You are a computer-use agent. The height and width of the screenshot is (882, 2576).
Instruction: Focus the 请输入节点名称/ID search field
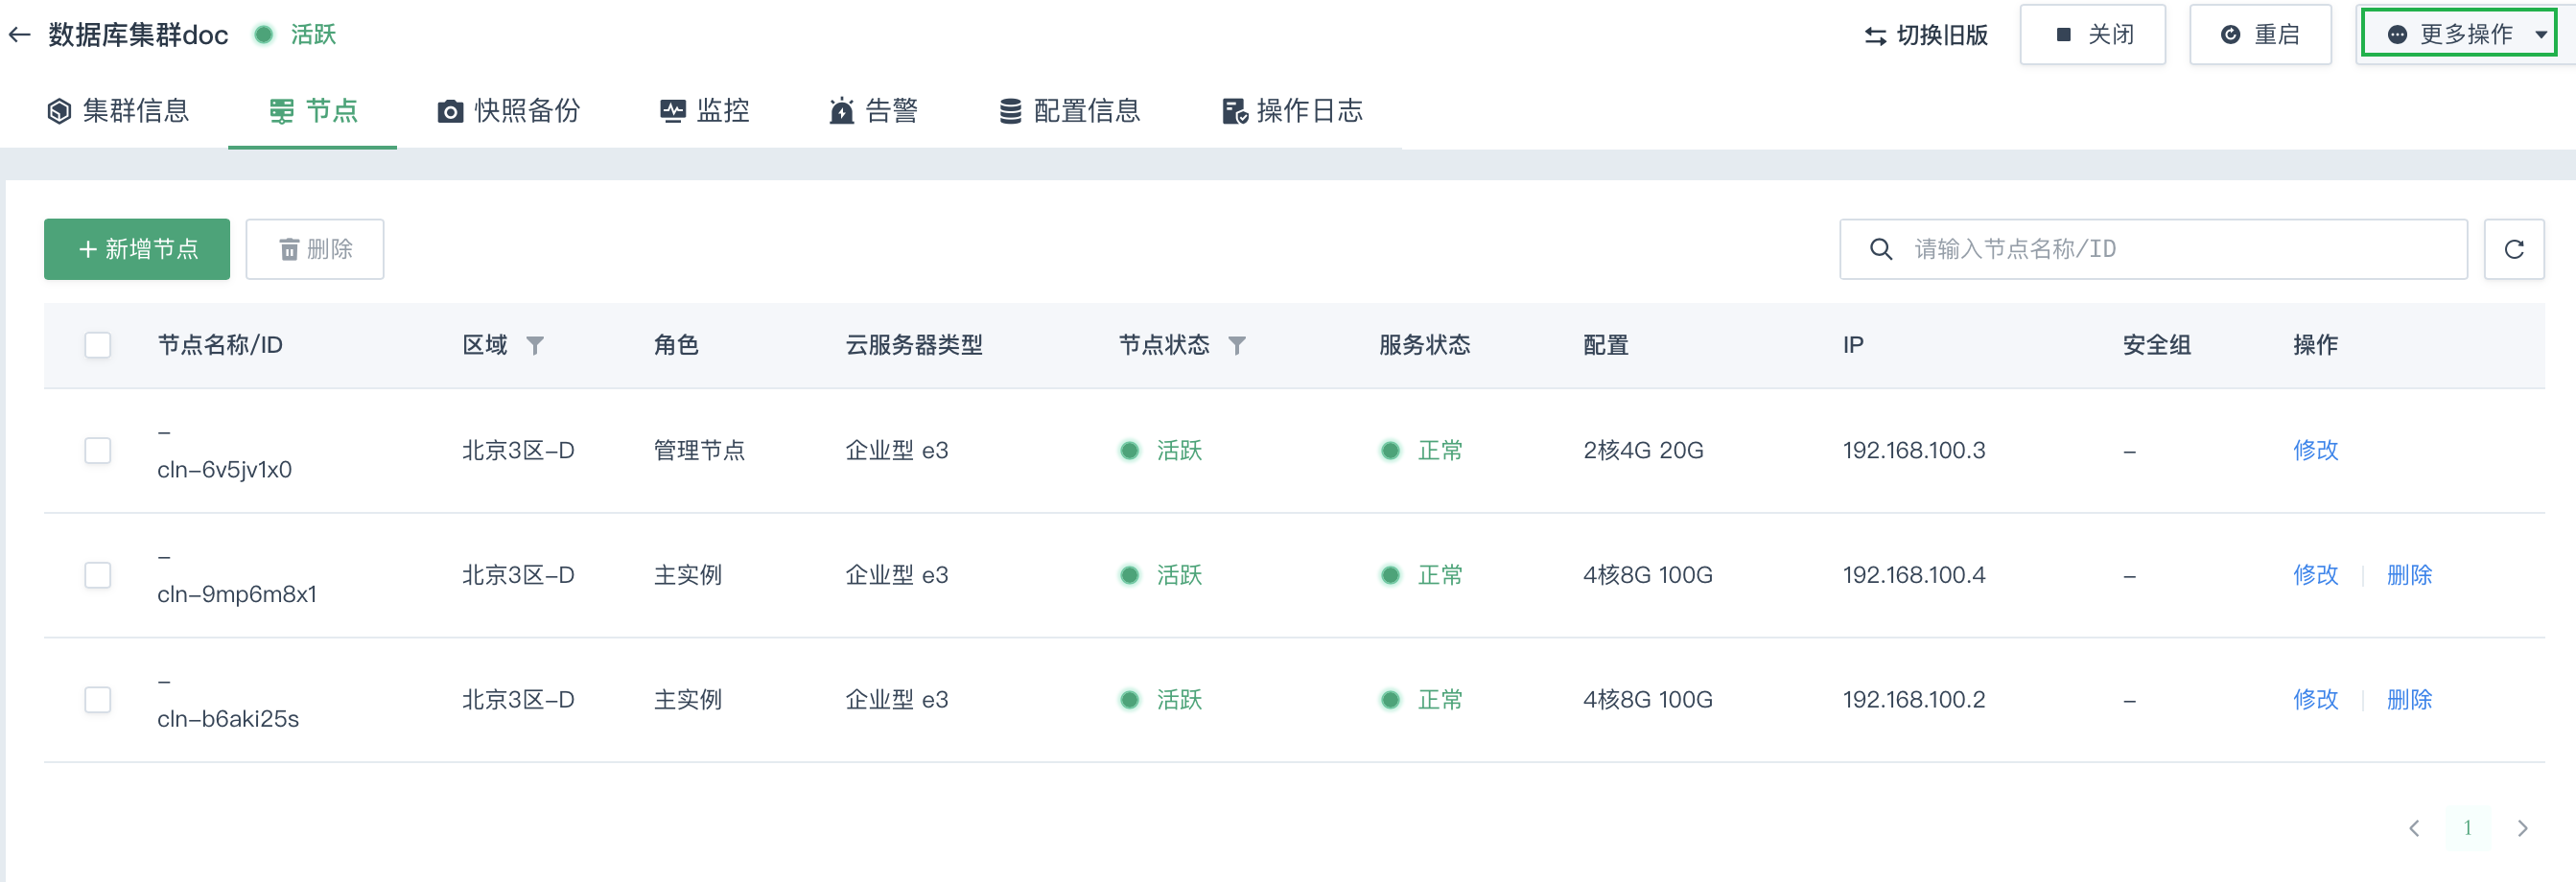2154,249
